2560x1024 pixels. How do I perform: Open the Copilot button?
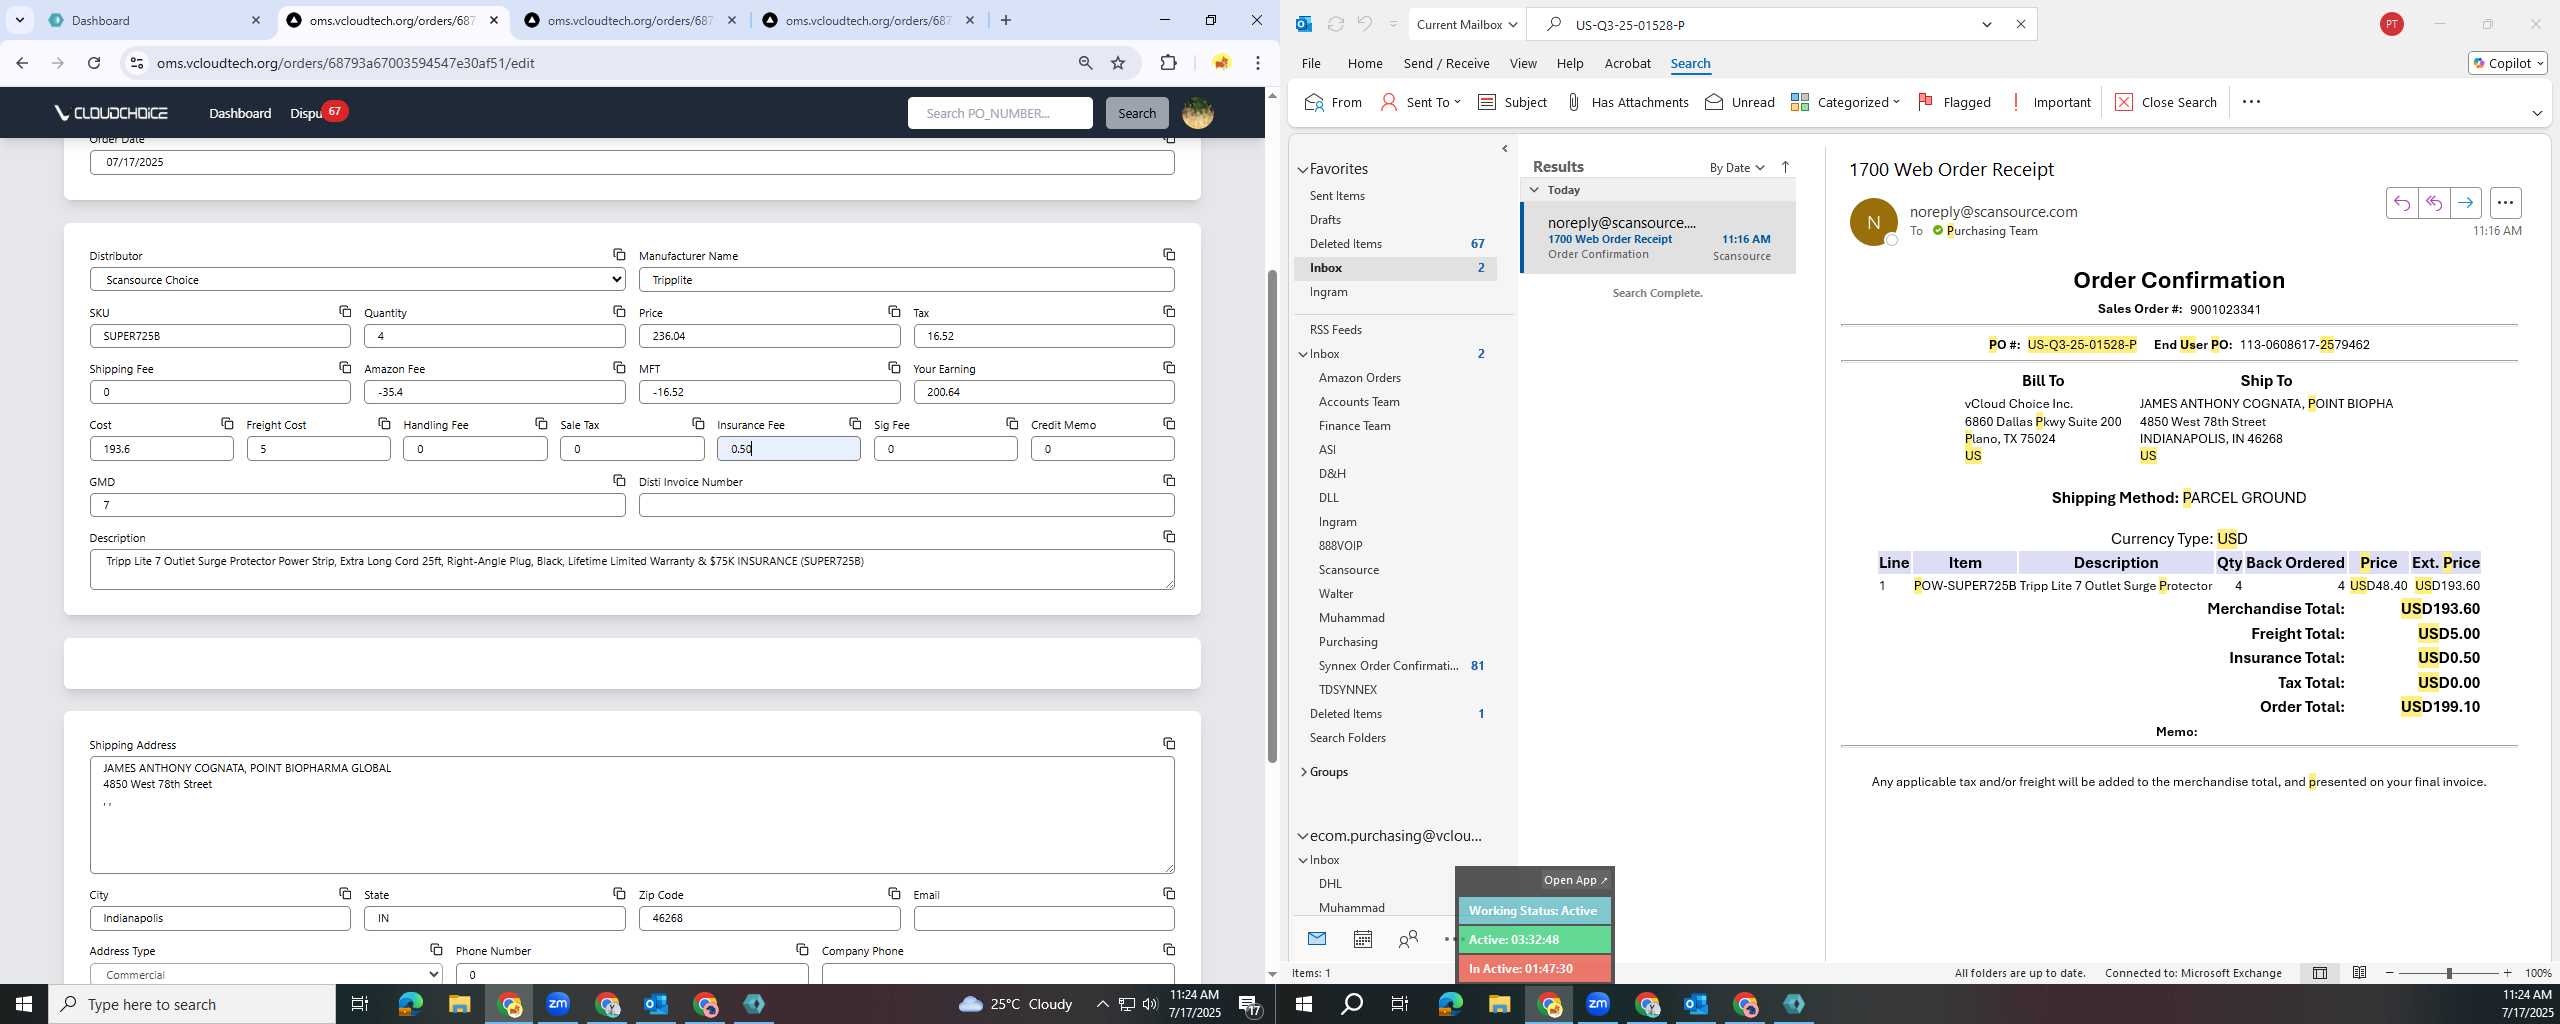[x=2507, y=63]
